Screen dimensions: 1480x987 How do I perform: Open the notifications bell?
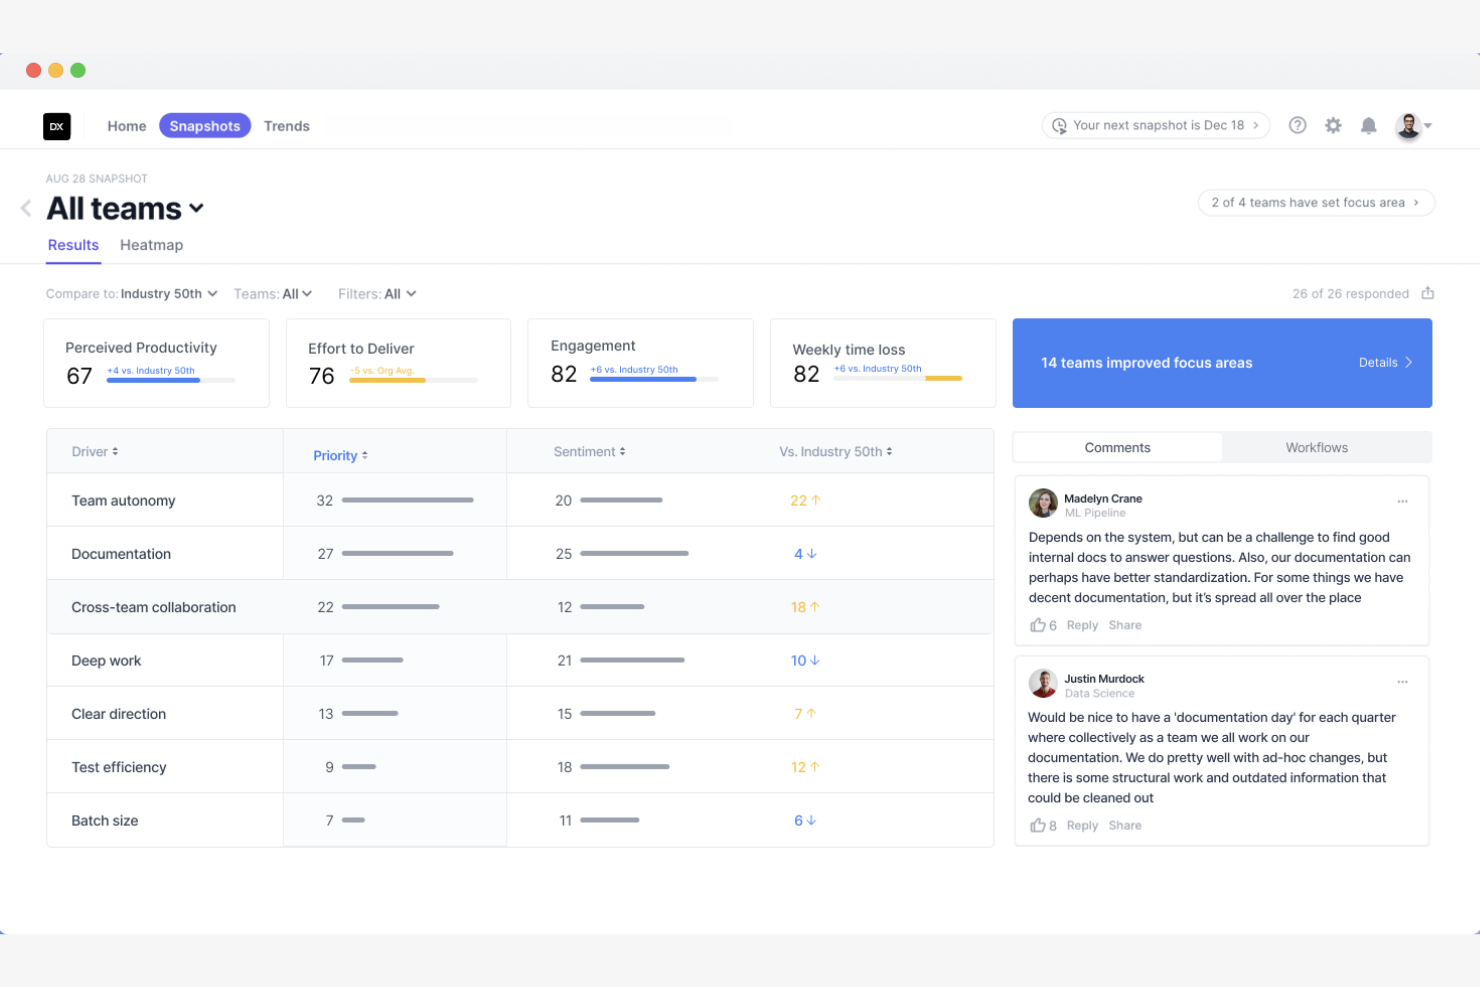pyautogui.click(x=1369, y=125)
